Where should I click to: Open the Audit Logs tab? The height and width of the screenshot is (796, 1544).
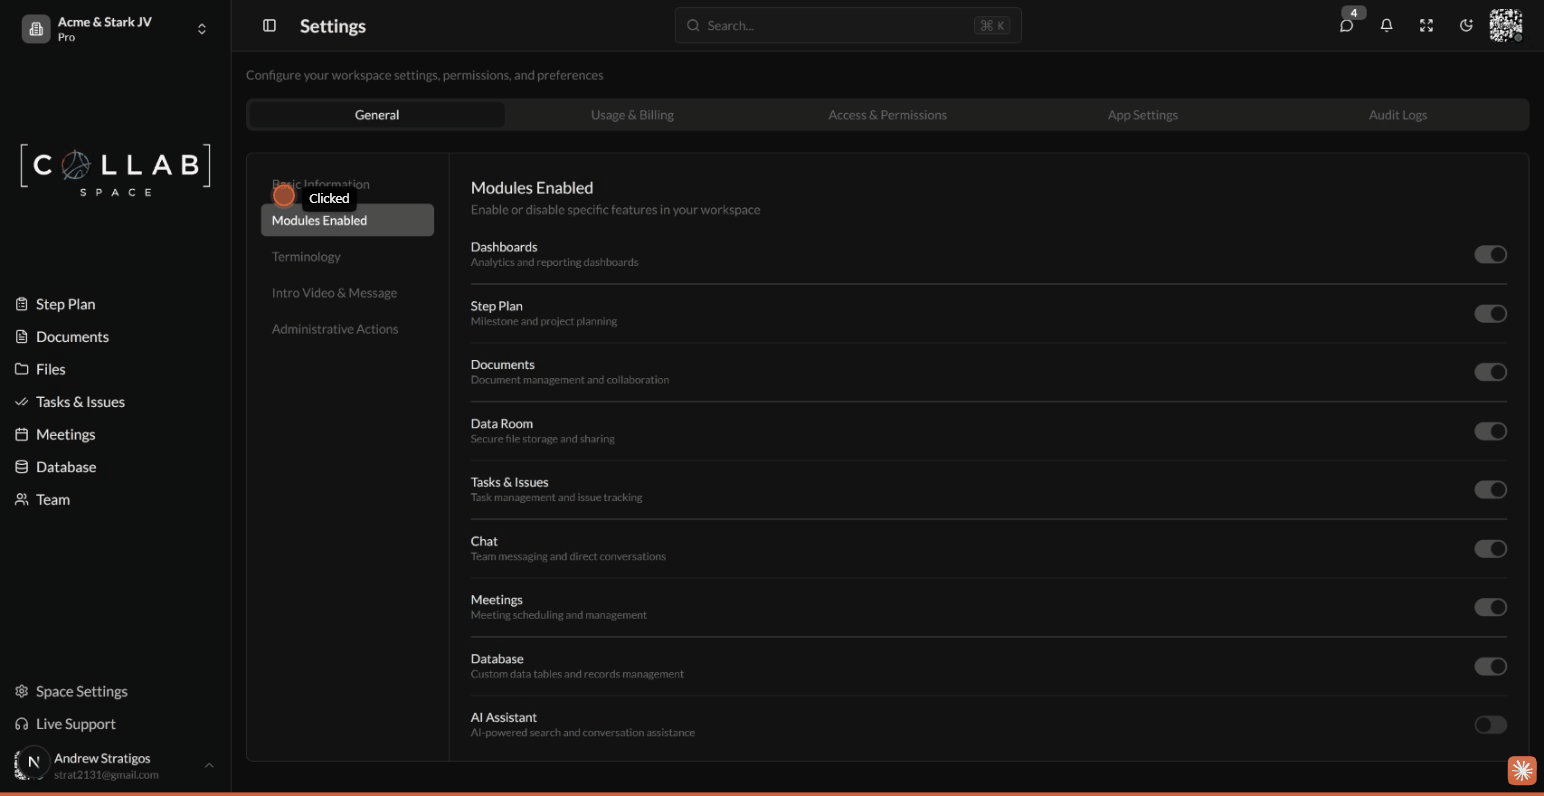pos(1397,114)
